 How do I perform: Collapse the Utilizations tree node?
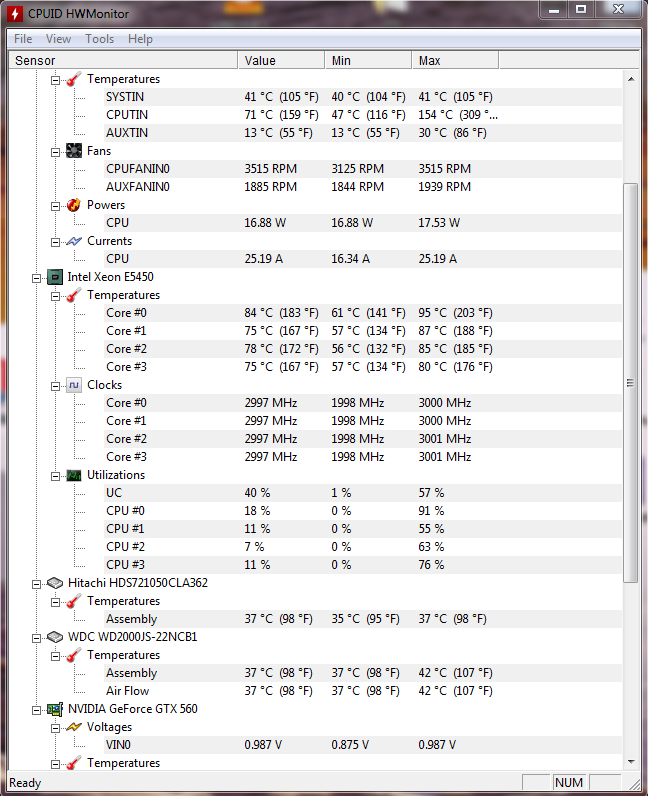pyautogui.click(x=56, y=475)
